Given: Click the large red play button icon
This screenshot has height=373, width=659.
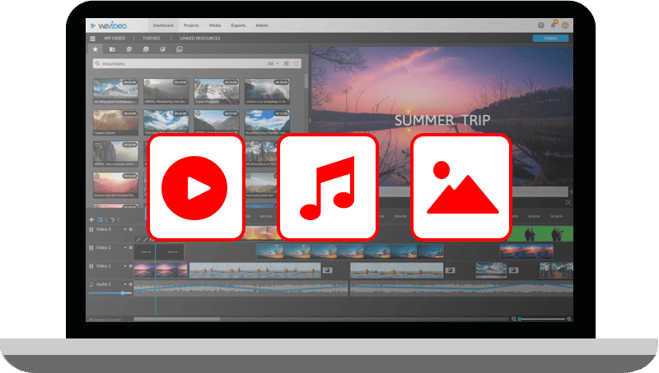Looking at the screenshot, I should click(196, 187).
